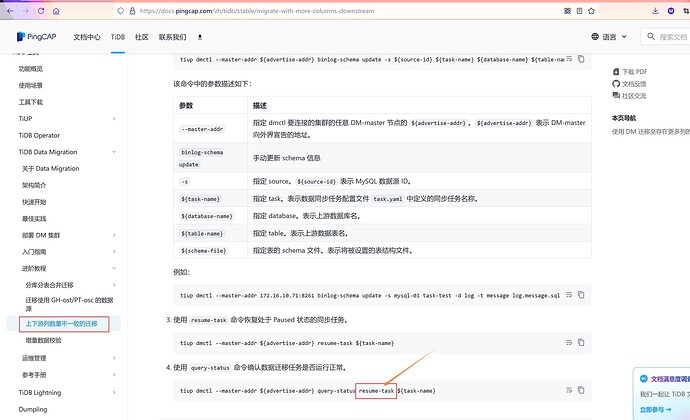
Task: Open 最佳实践 in sidebar
Action: [34, 218]
